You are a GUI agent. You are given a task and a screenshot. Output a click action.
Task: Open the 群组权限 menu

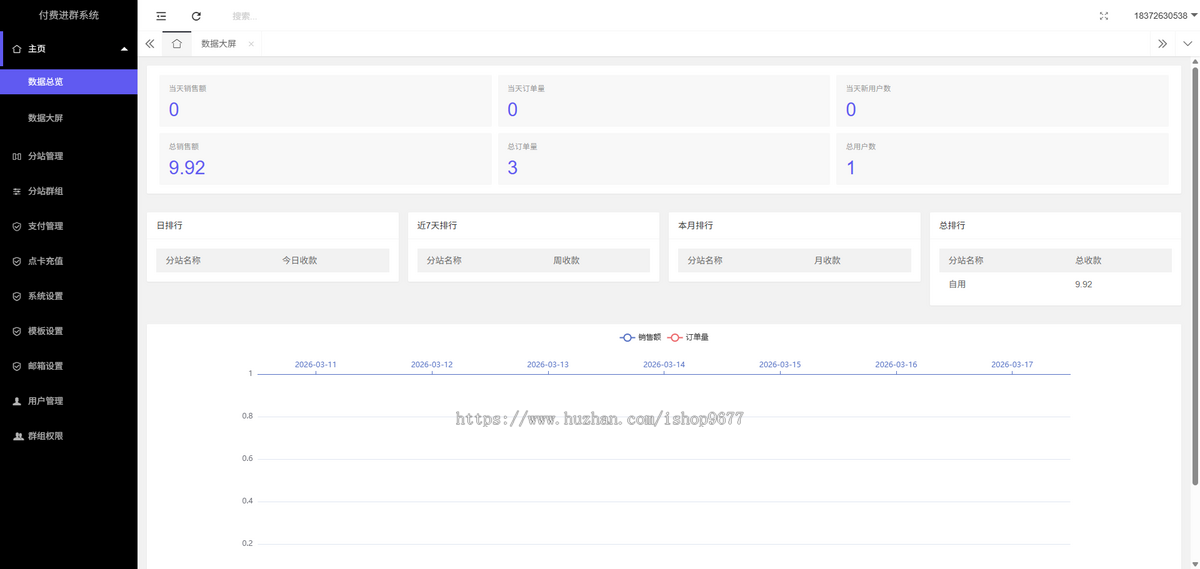tap(69, 436)
